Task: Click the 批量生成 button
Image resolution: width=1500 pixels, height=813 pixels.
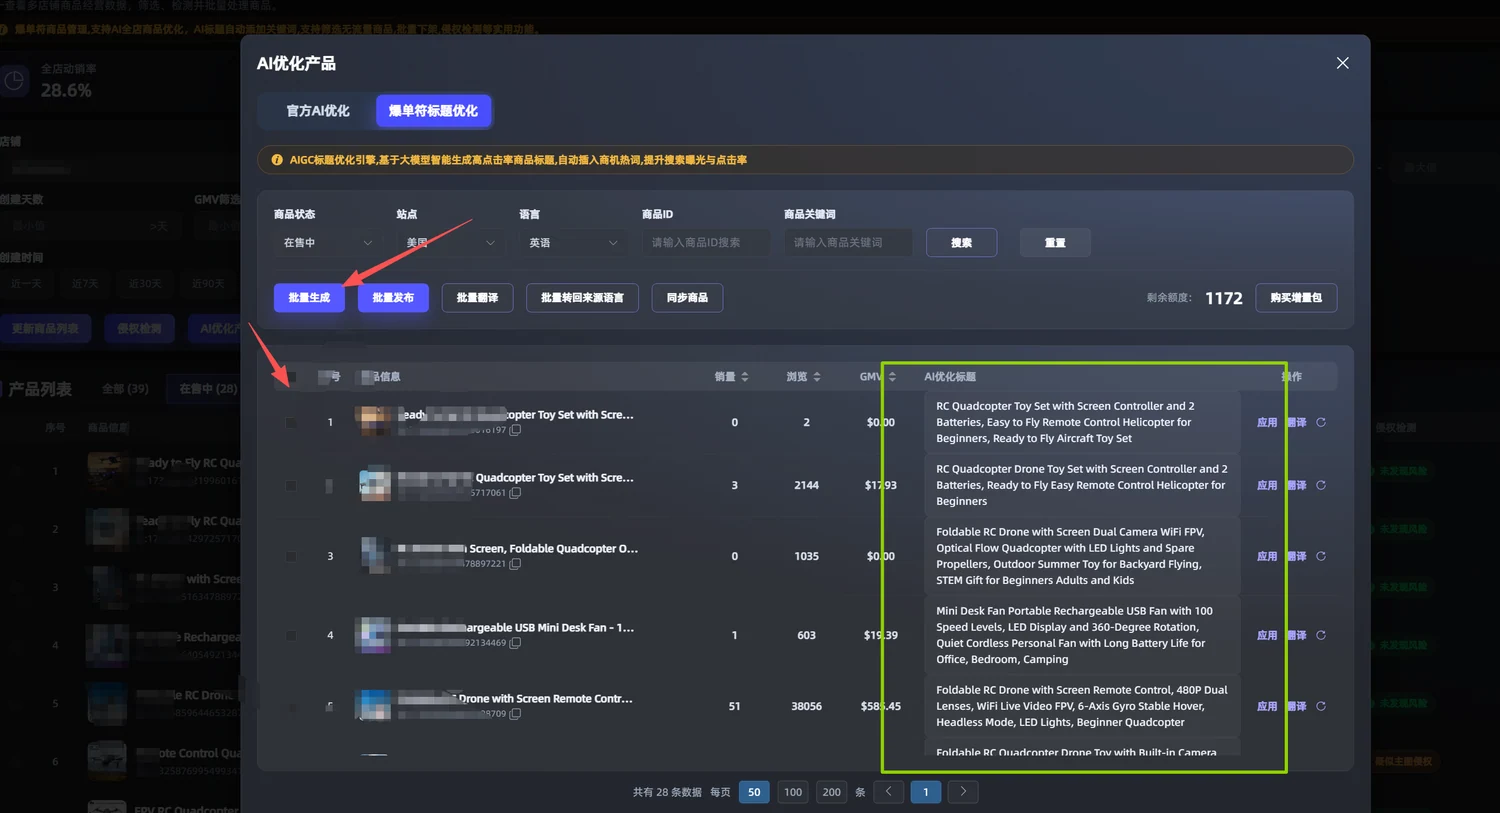Action: pyautogui.click(x=309, y=298)
